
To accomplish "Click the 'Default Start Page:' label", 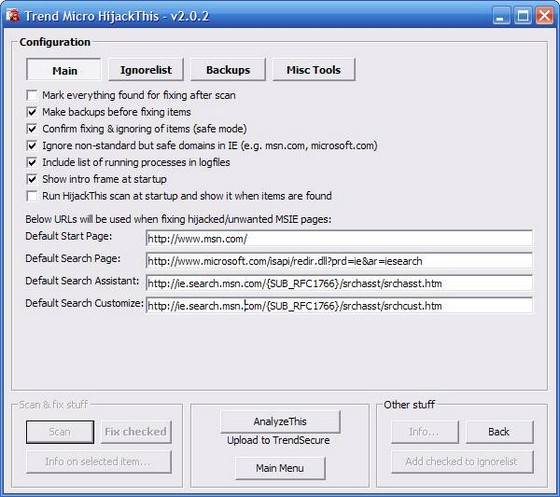I will (69, 236).
